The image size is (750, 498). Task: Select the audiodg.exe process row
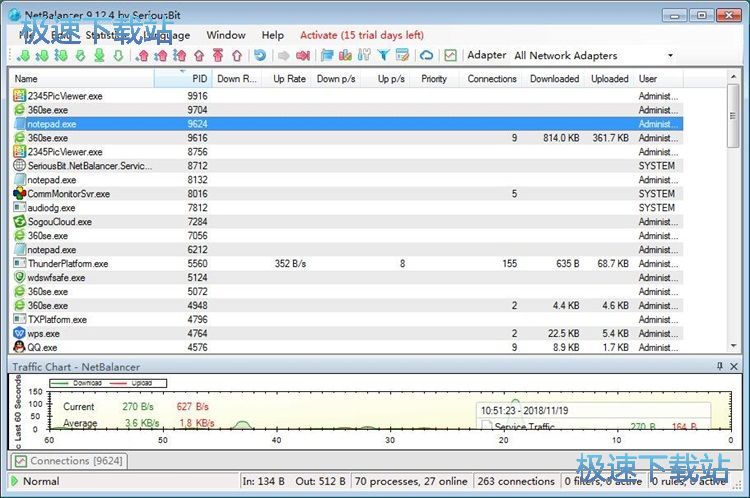pyautogui.click(x=347, y=208)
